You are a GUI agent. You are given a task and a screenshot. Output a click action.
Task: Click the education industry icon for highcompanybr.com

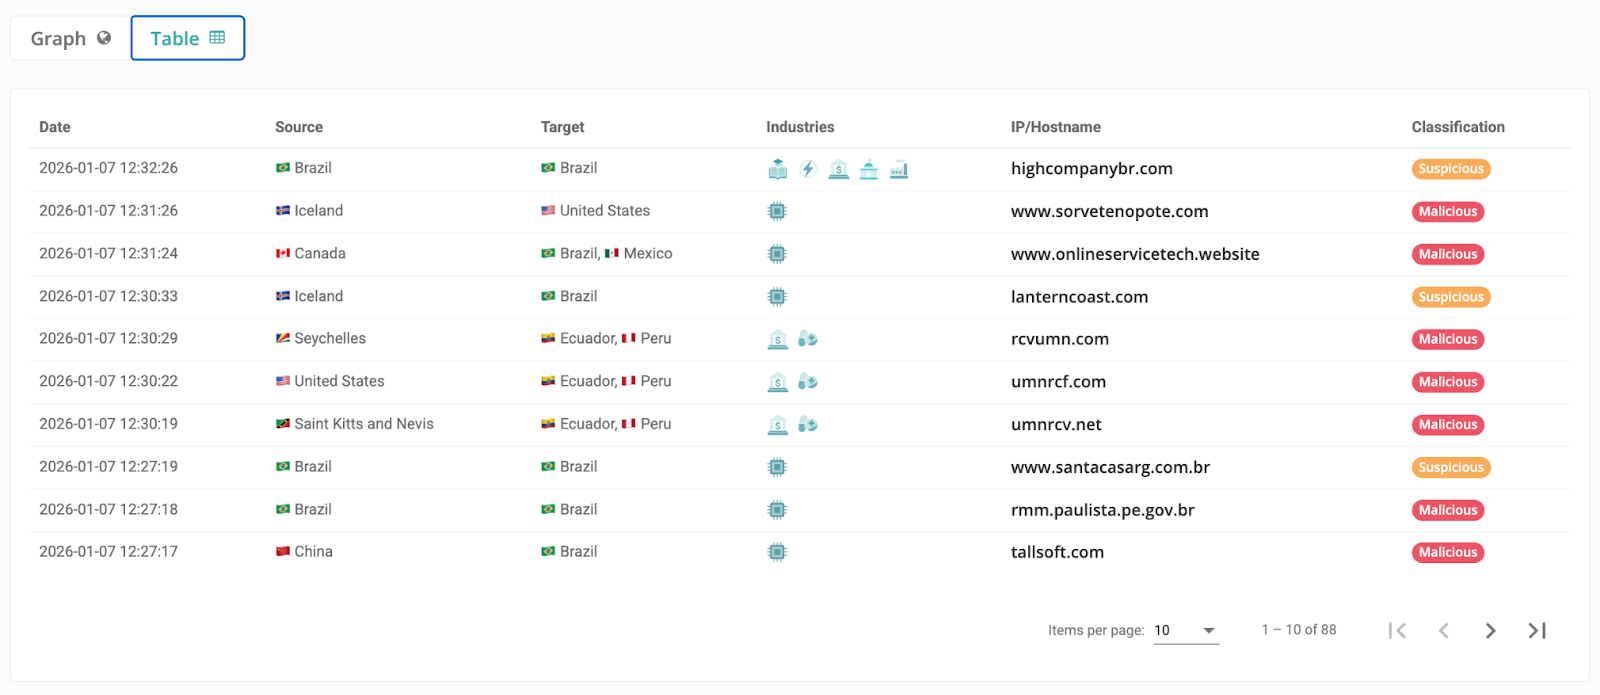778,169
